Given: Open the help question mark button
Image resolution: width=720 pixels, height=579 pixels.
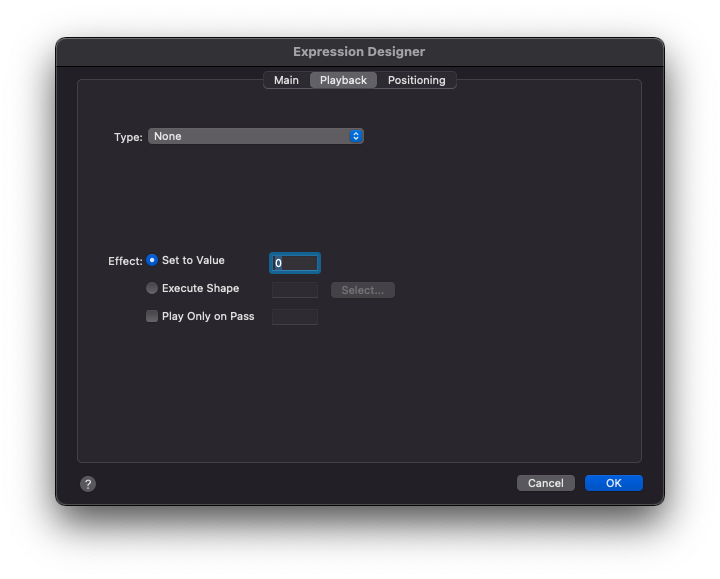Looking at the screenshot, I should click(88, 484).
